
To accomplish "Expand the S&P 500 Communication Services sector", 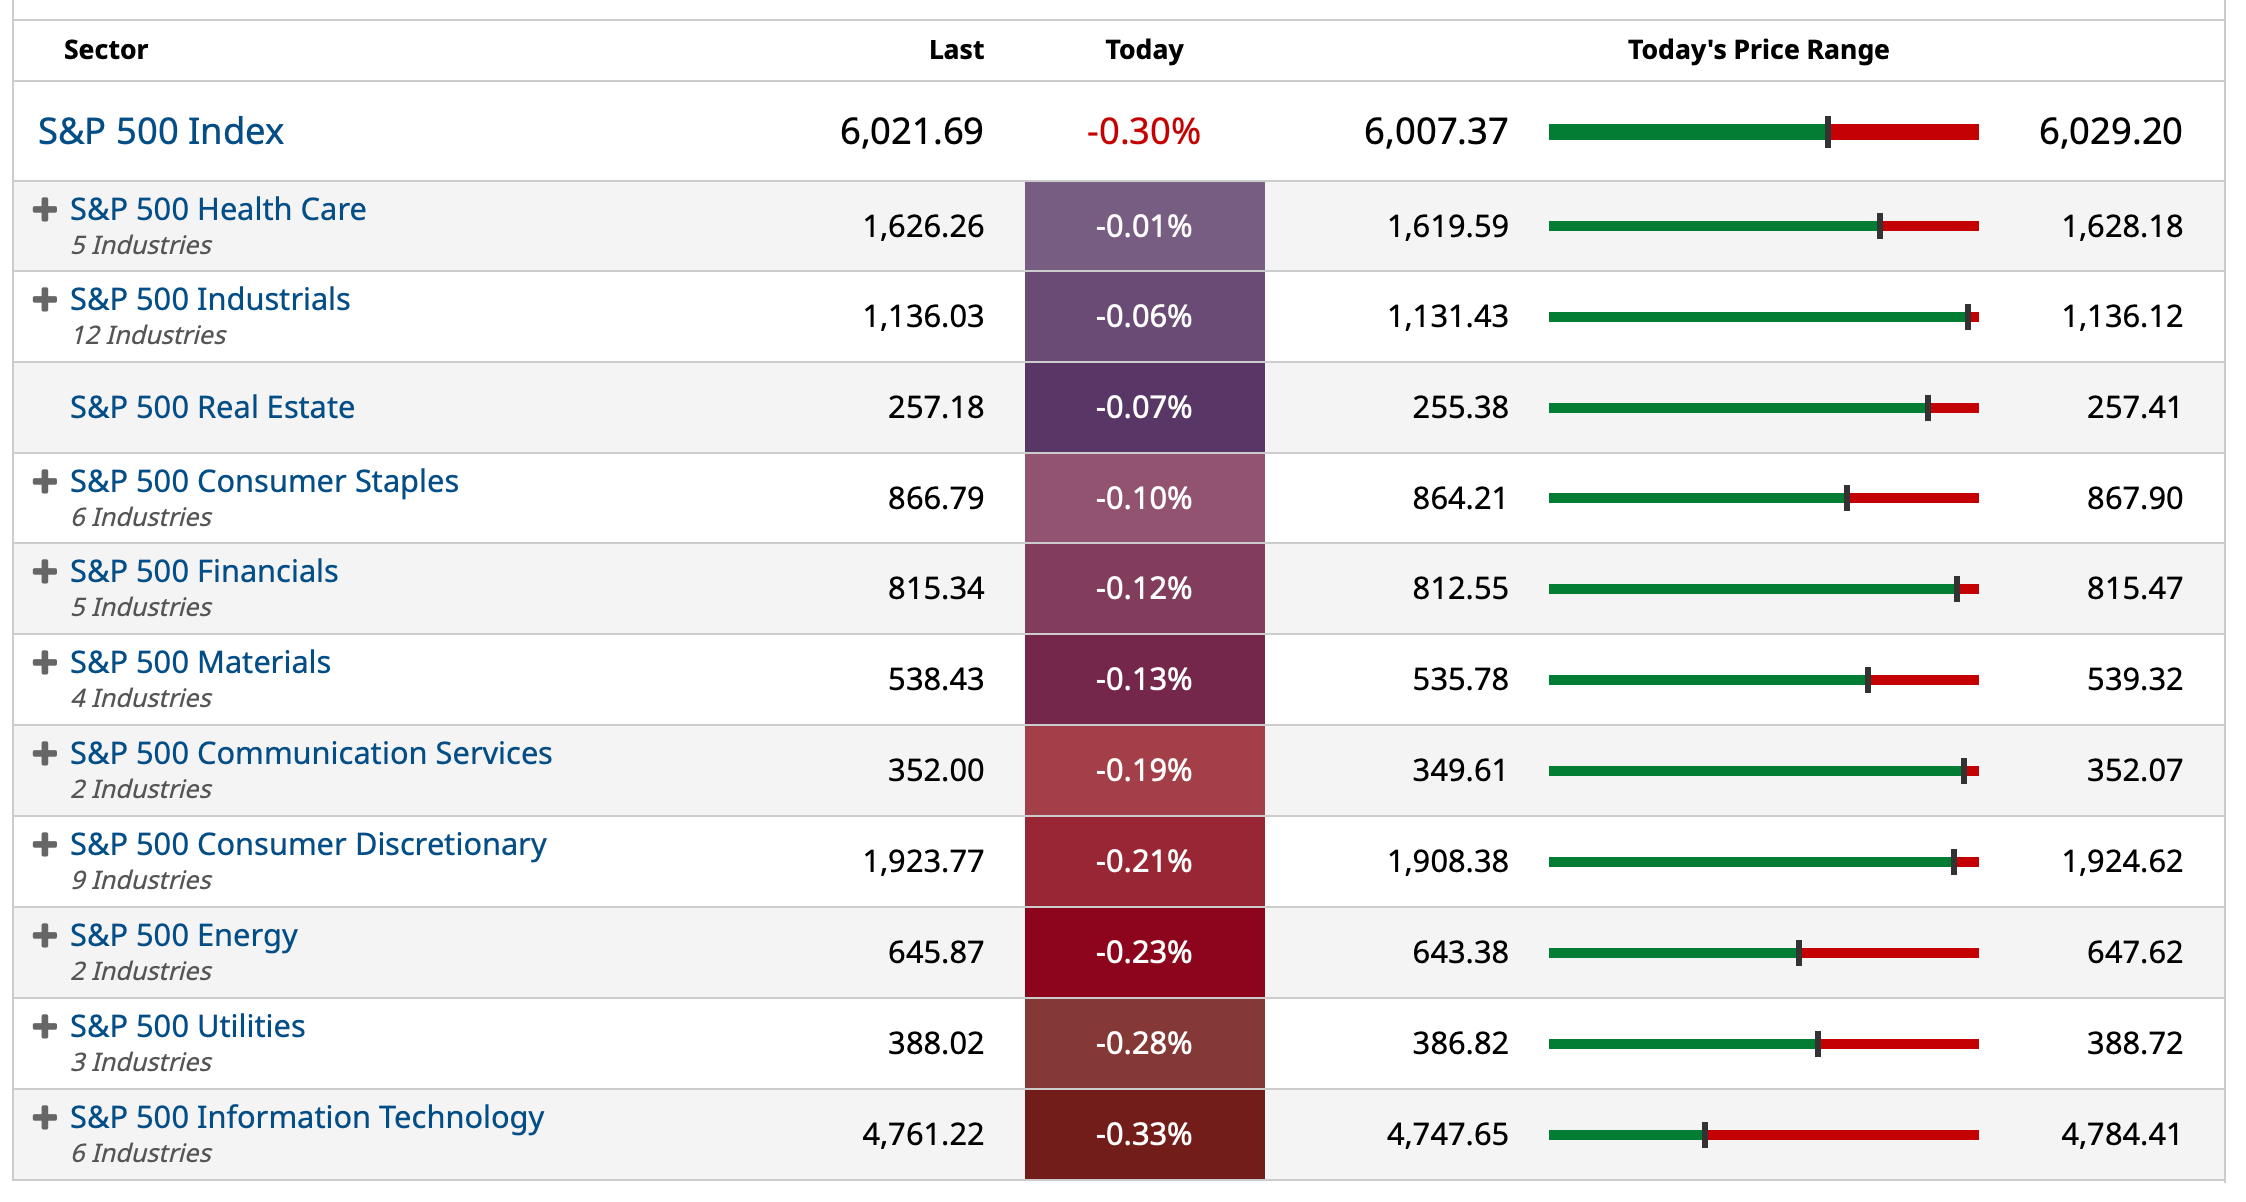I will pos(45,753).
